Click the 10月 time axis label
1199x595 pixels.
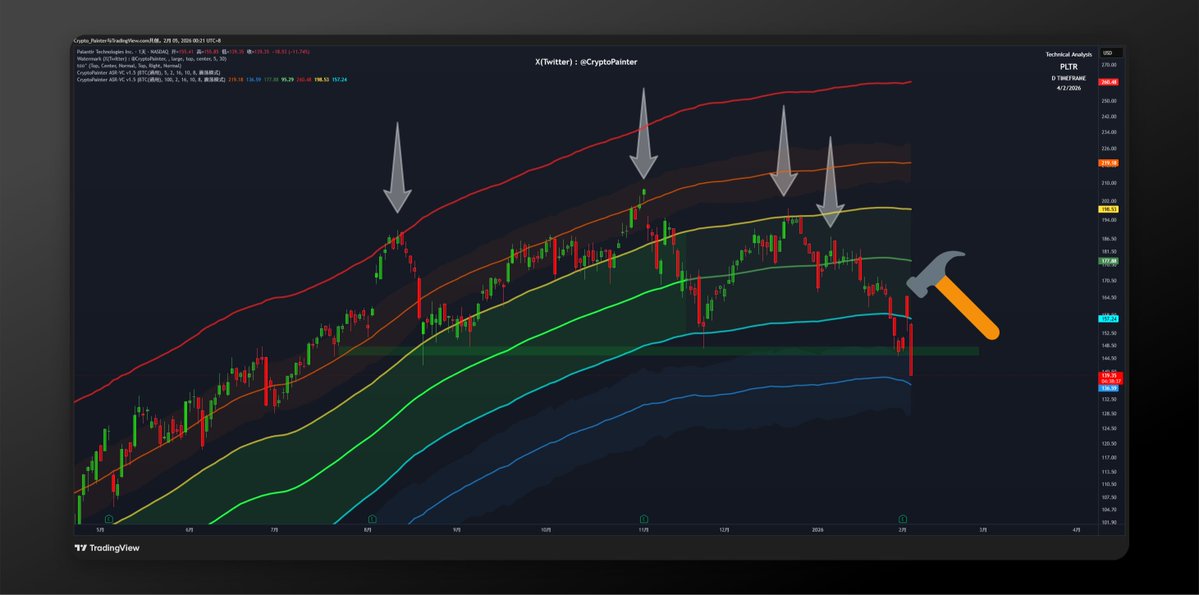(x=545, y=529)
